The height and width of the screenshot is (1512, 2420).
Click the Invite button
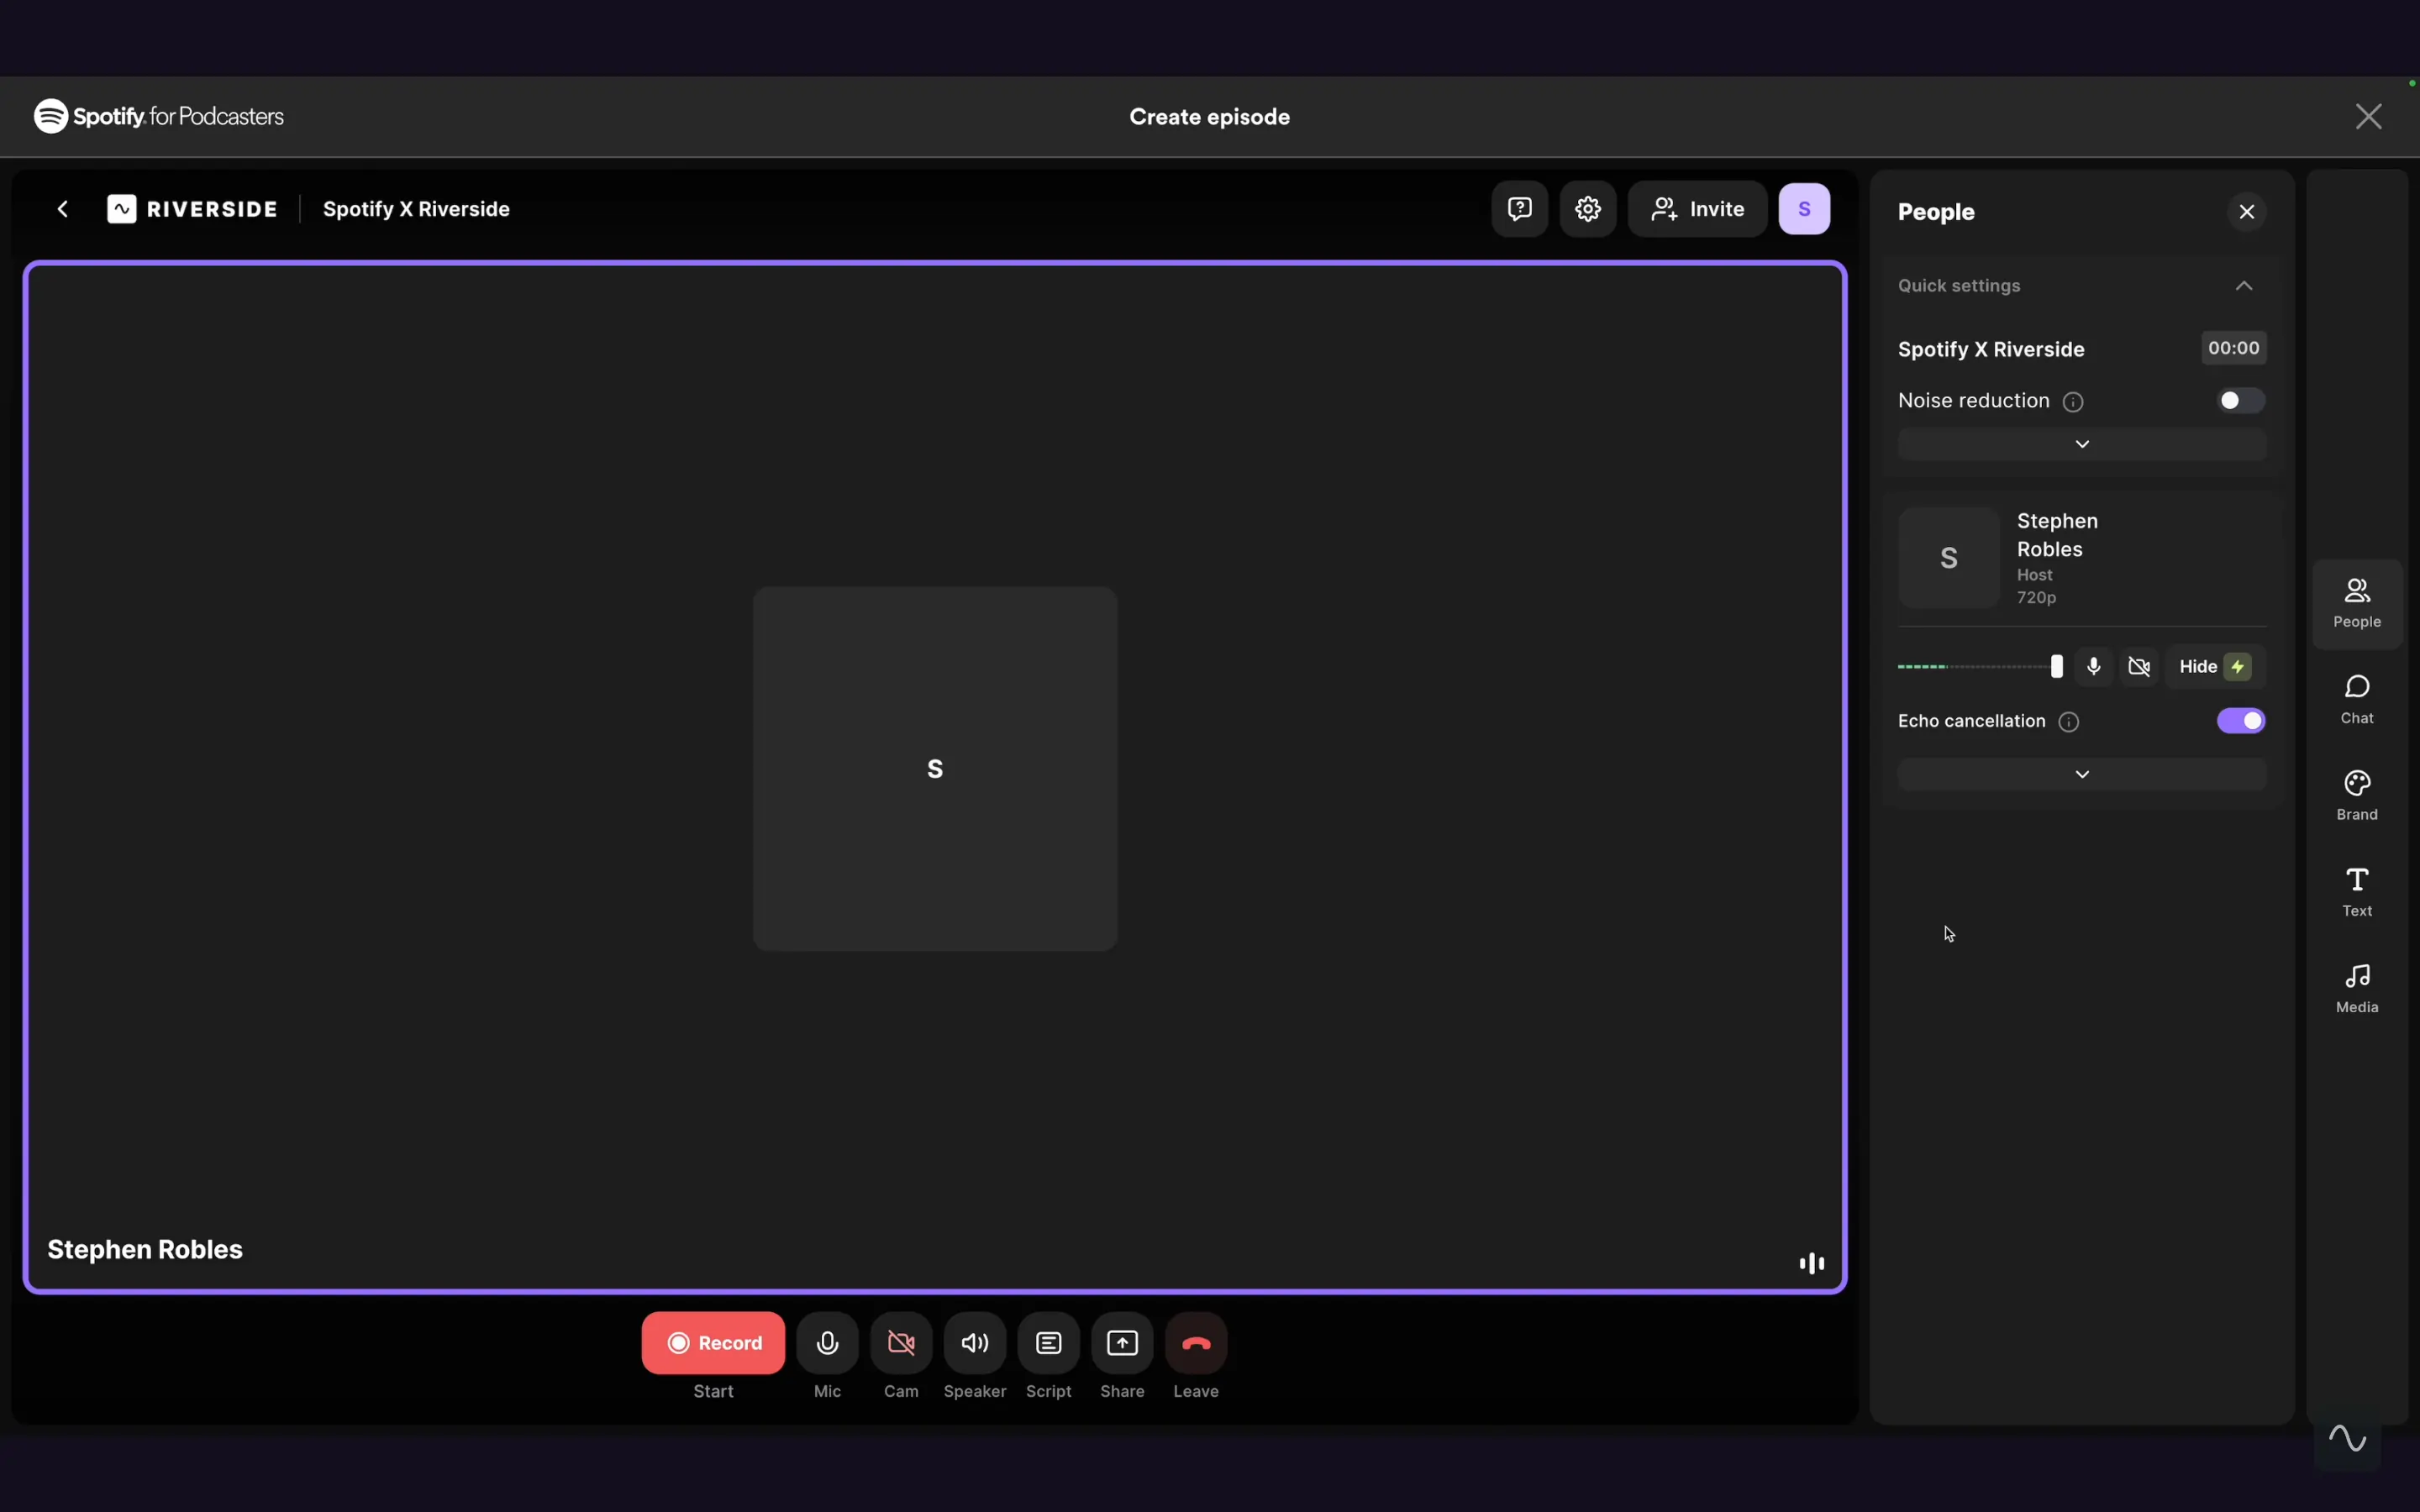click(x=1697, y=209)
